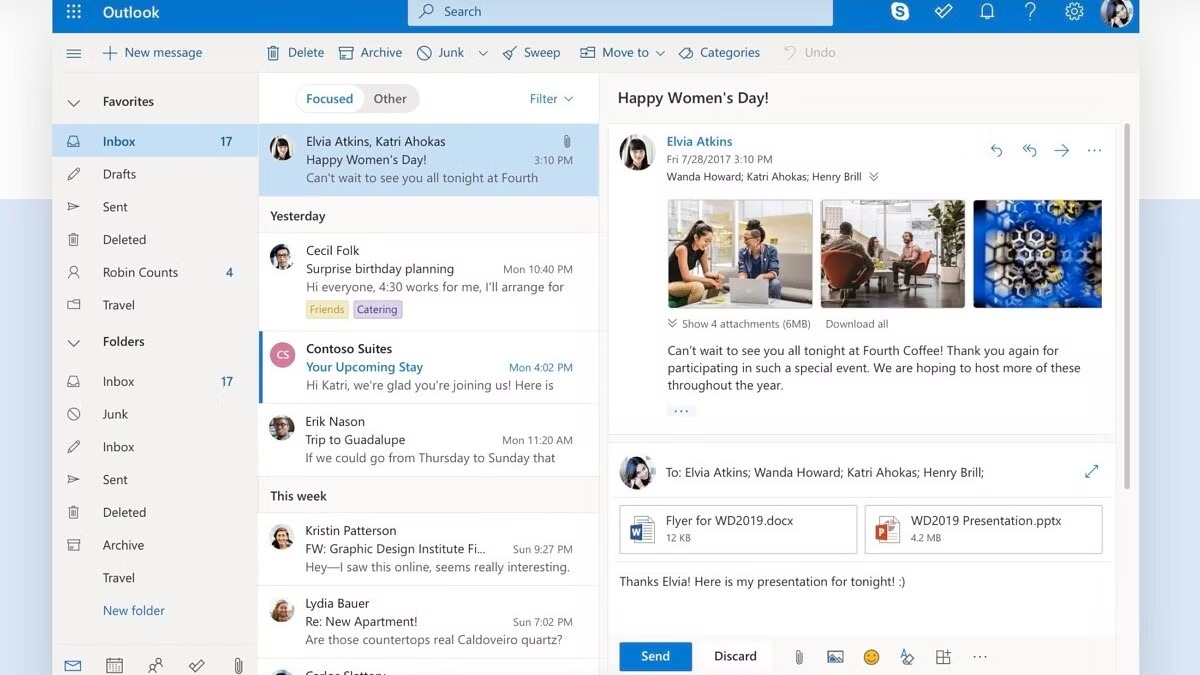
Task: Open Skype chat from the top bar
Action: click(x=899, y=12)
